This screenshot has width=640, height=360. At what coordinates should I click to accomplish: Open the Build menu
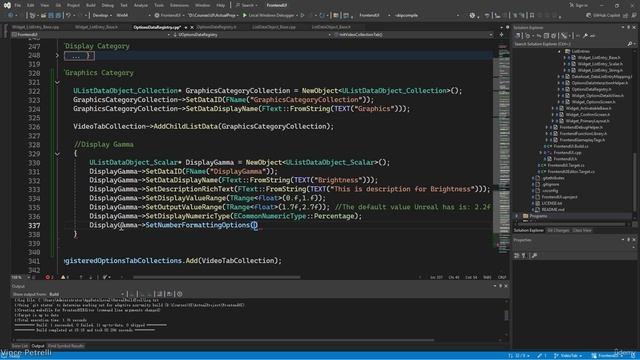click(x=91, y=5)
